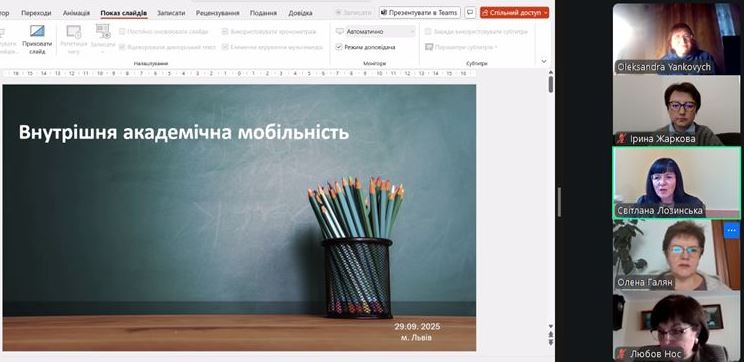Click the Налаштування group label

coord(150,63)
